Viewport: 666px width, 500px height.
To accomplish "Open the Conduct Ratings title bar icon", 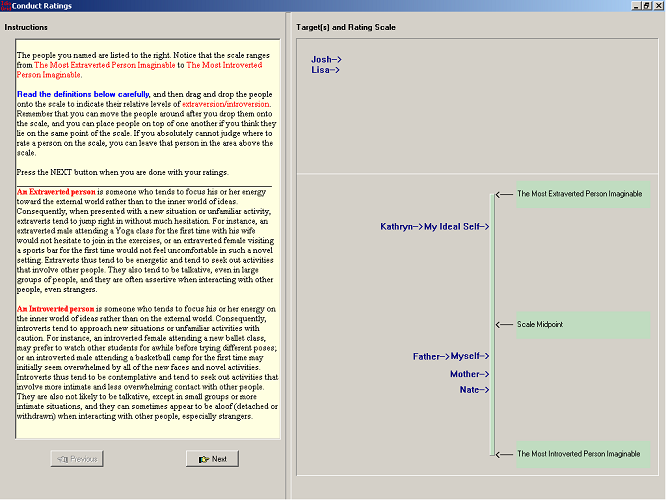I will 6,6.
